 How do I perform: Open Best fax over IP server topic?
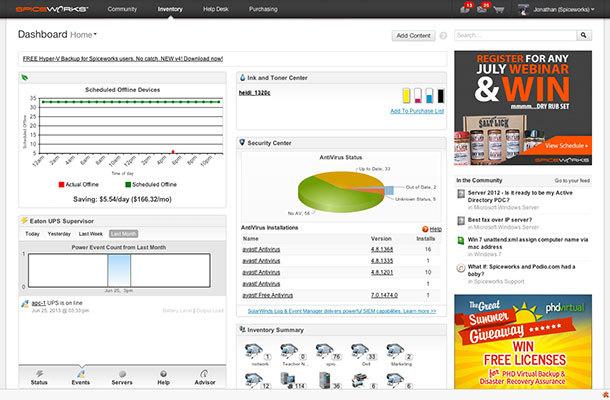pyautogui.click(x=500, y=220)
